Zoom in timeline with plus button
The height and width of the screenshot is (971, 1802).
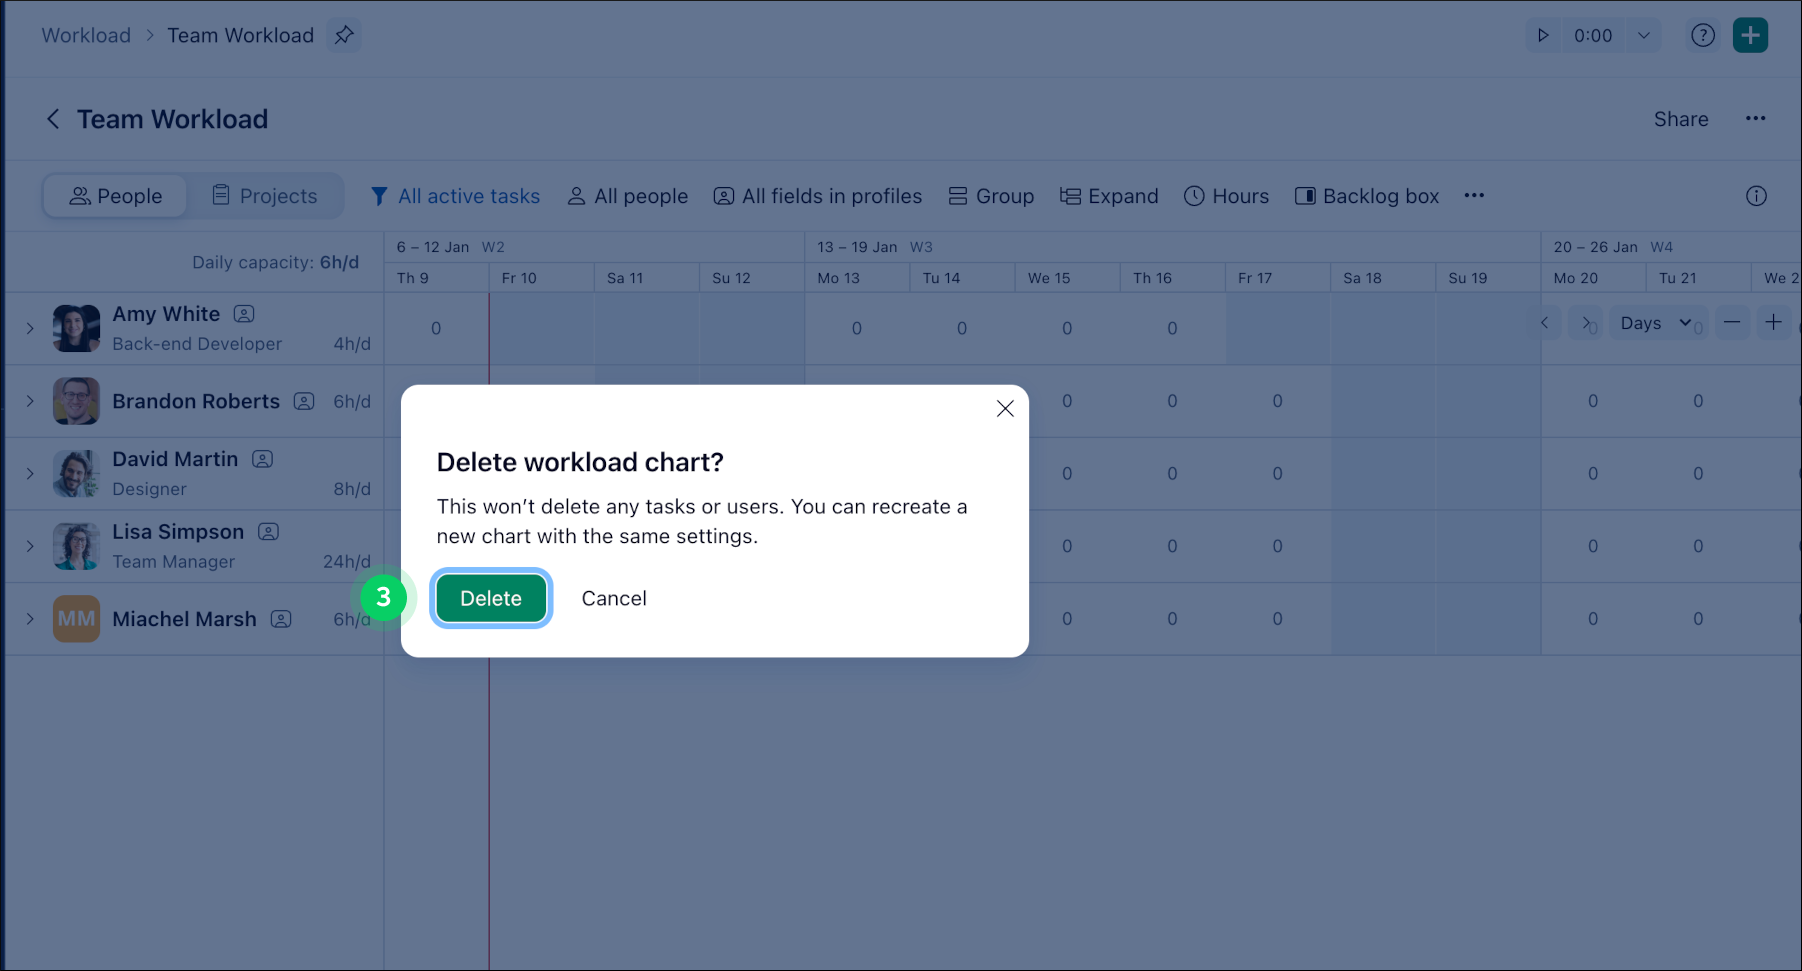click(1773, 322)
